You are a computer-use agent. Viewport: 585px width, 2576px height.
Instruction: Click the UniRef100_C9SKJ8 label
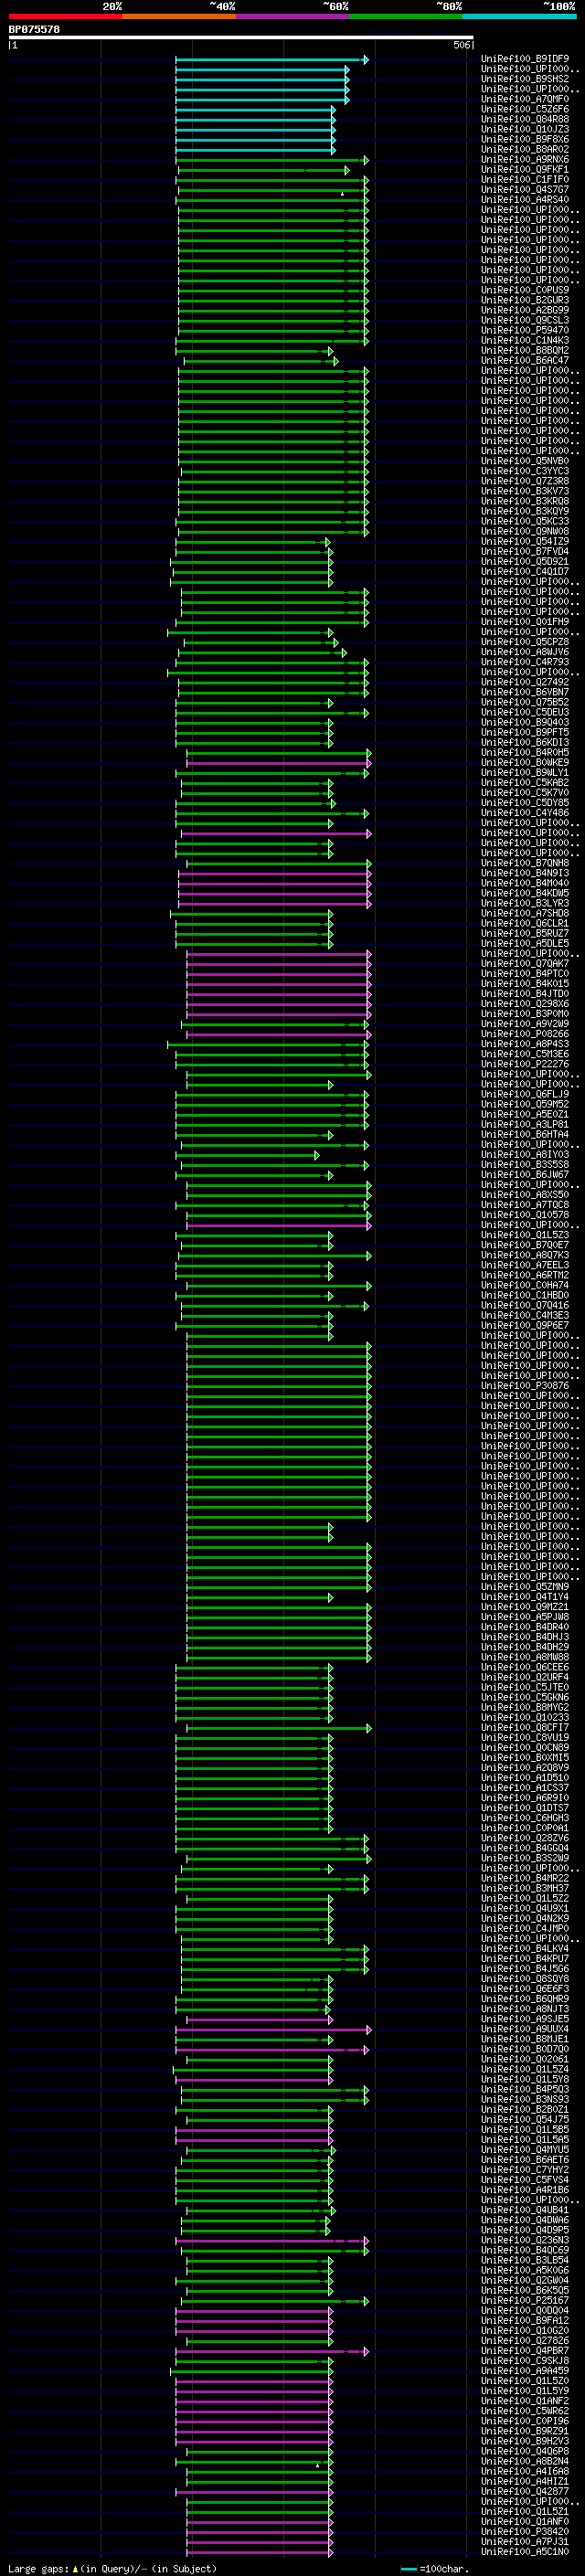click(525, 2360)
